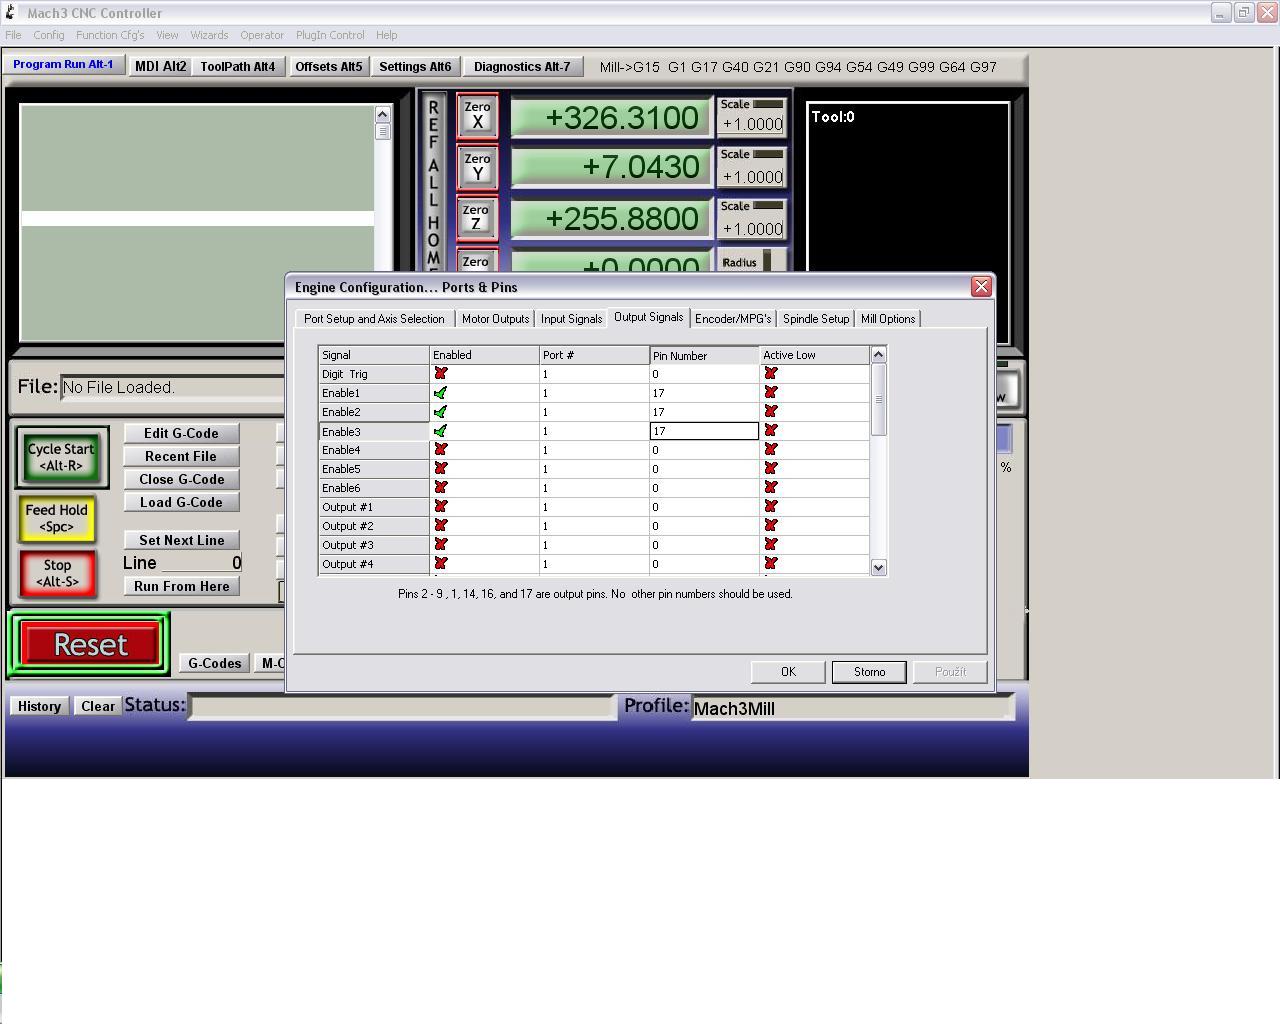The image size is (1280, 1024).
Task: Click Close G-Code button
Action: pos(181,479)
